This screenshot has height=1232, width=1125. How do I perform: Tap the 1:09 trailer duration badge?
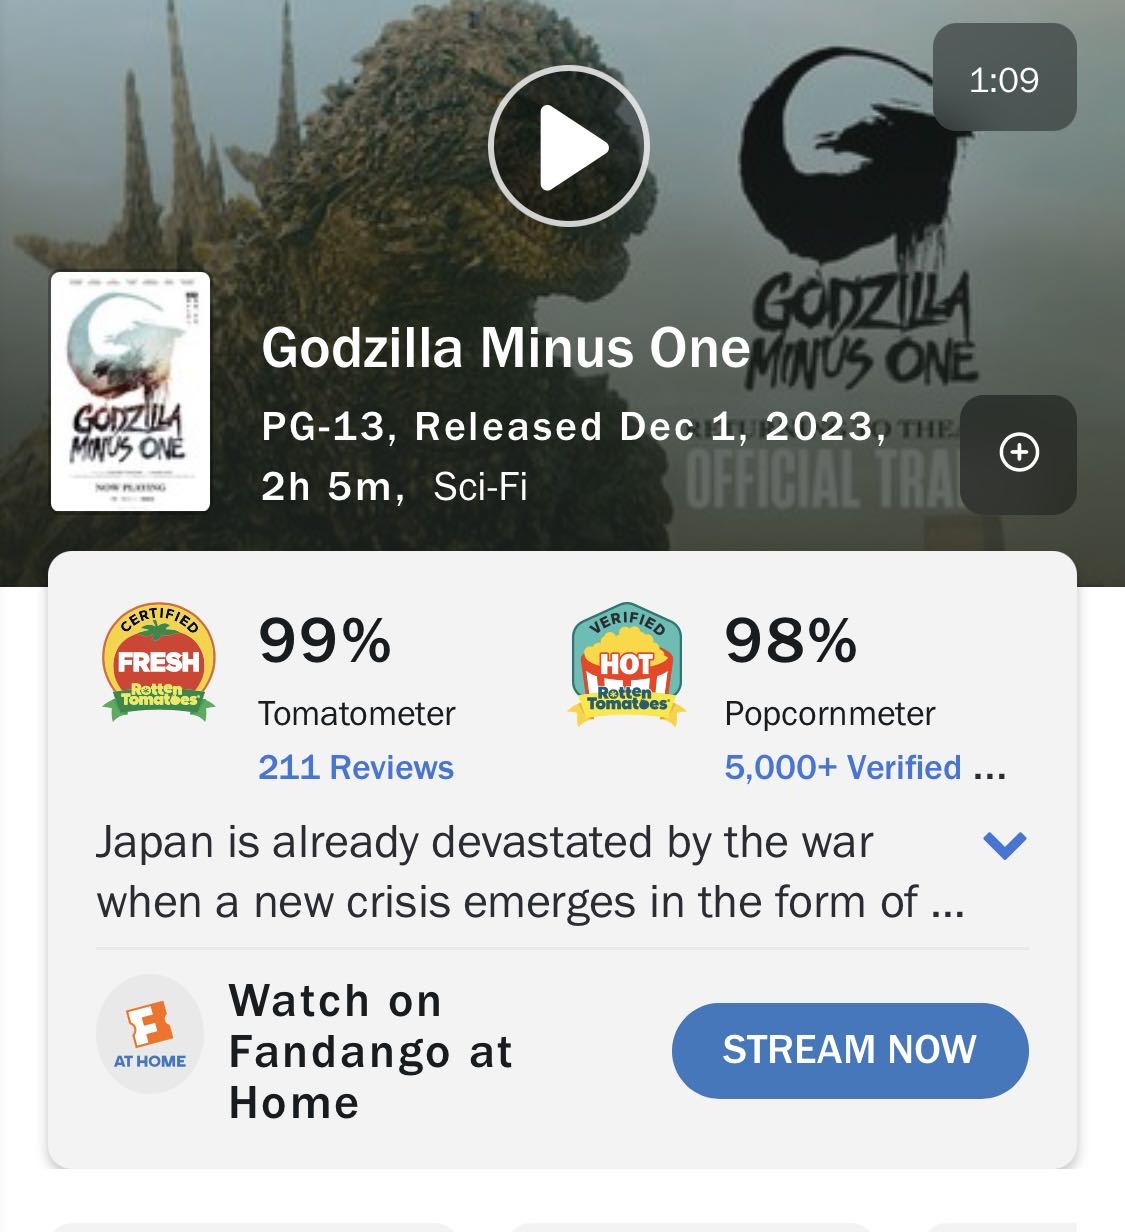point(1004,78)
